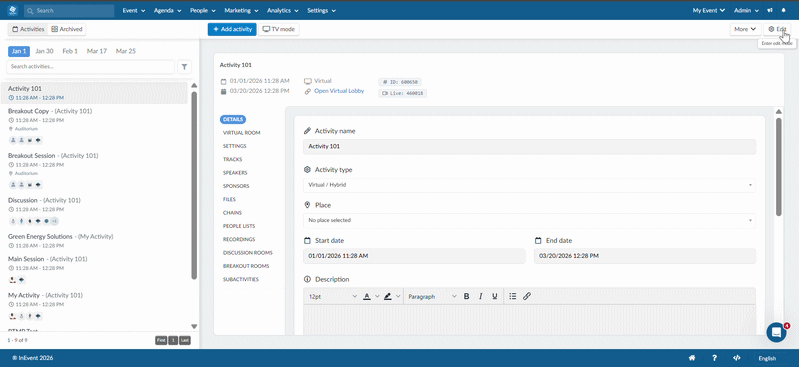
Task: Click the Edit button
Action: click(778, 29)
